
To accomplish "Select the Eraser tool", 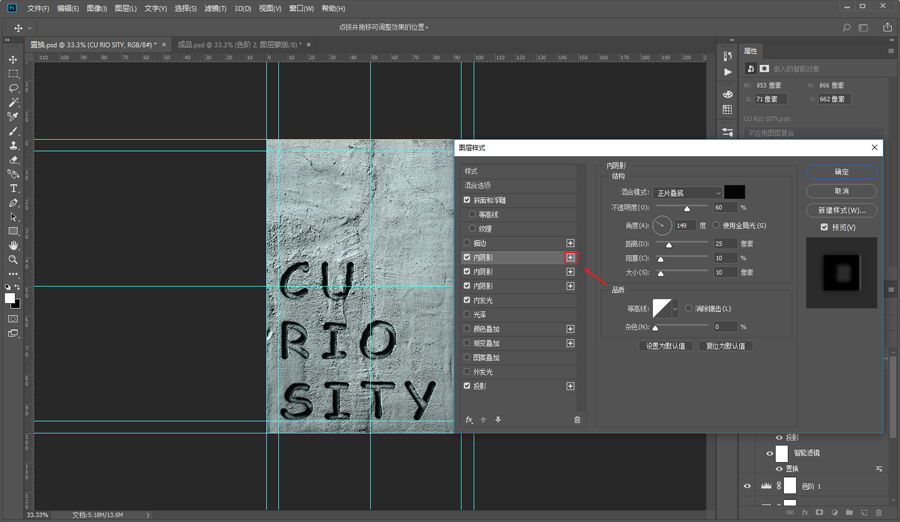I will point(13,160).
